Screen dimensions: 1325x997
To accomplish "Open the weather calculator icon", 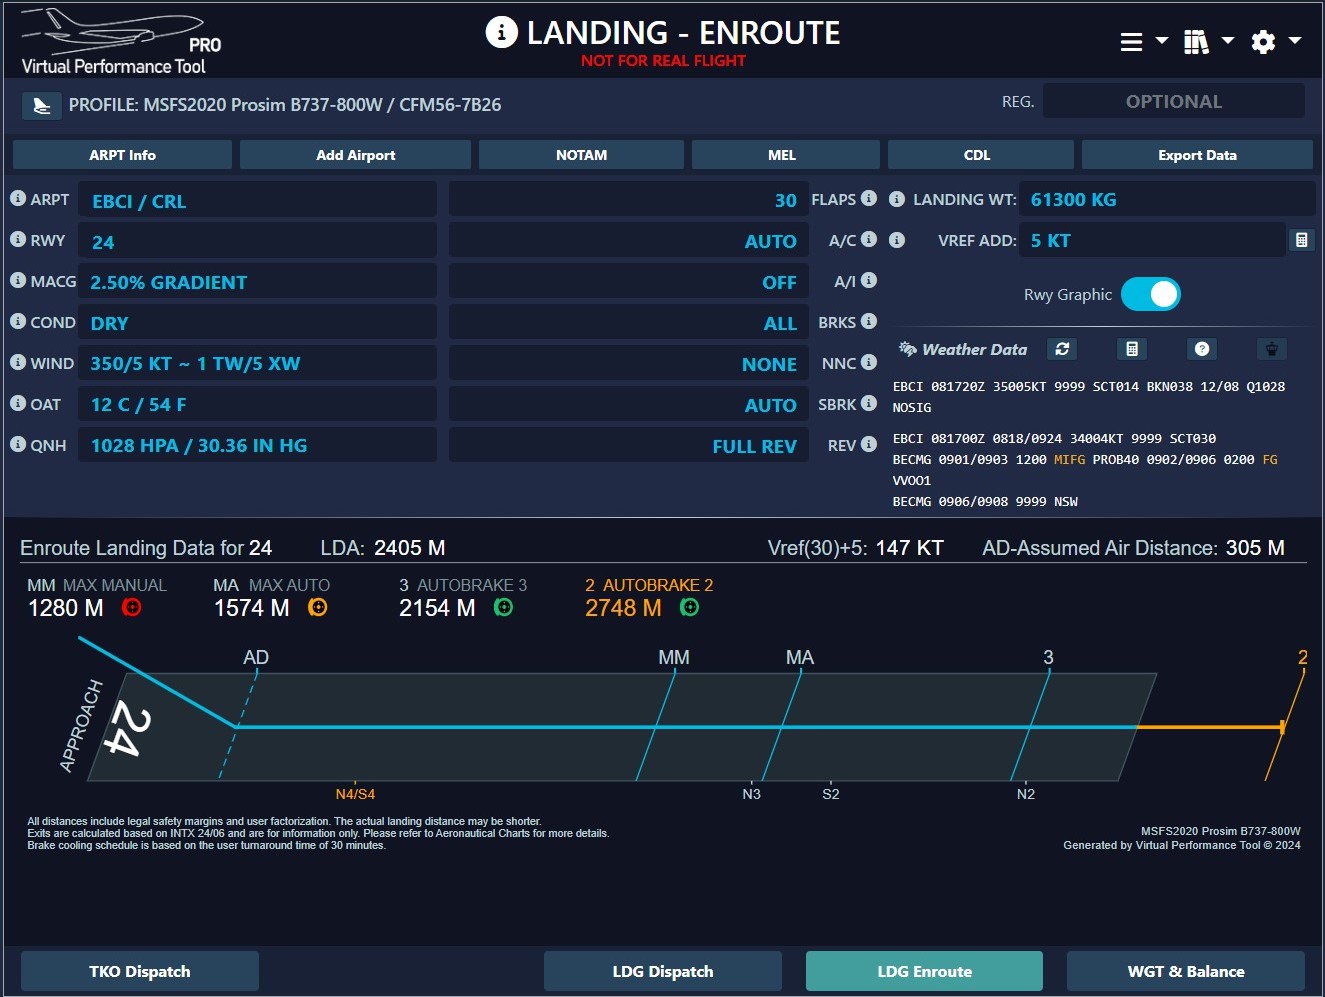I will tap(1132, 349).
